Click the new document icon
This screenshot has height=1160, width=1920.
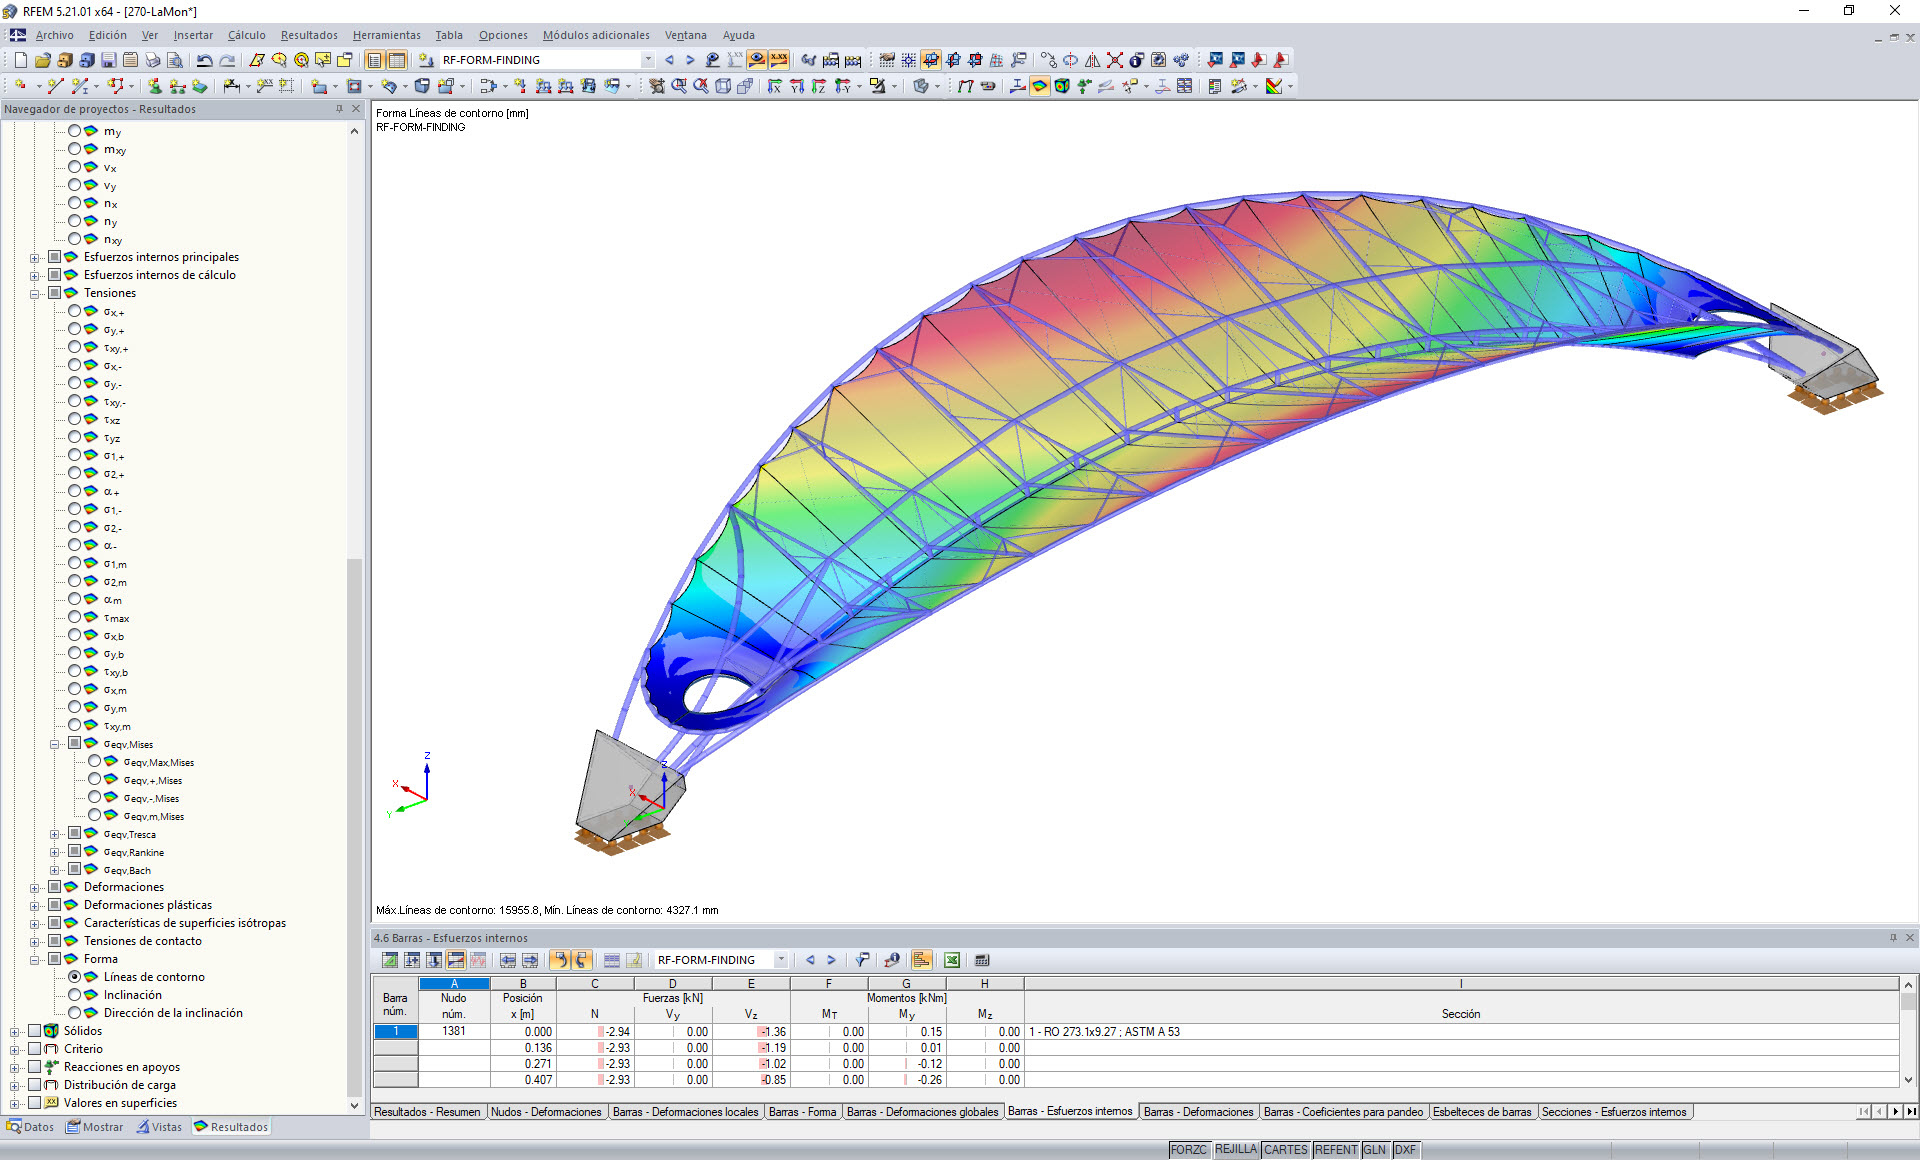(x=20, y=60)
